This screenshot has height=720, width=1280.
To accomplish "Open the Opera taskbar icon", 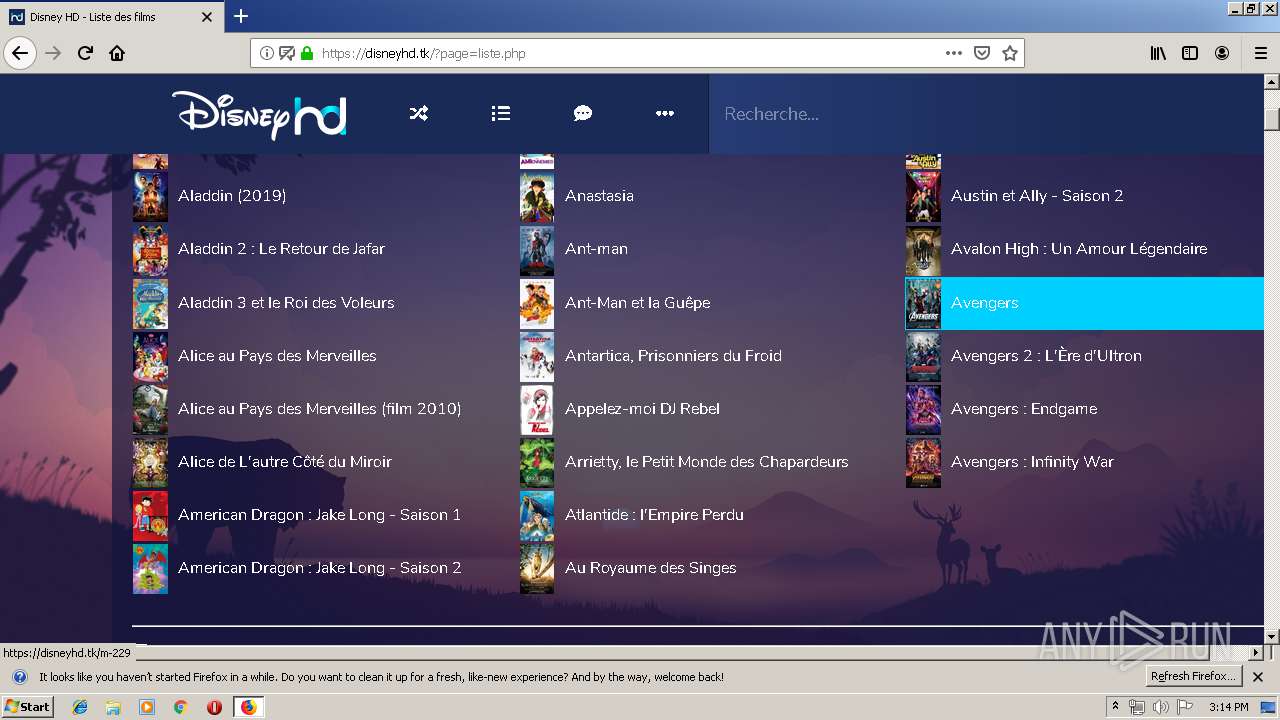I will [x=214, y=707].
